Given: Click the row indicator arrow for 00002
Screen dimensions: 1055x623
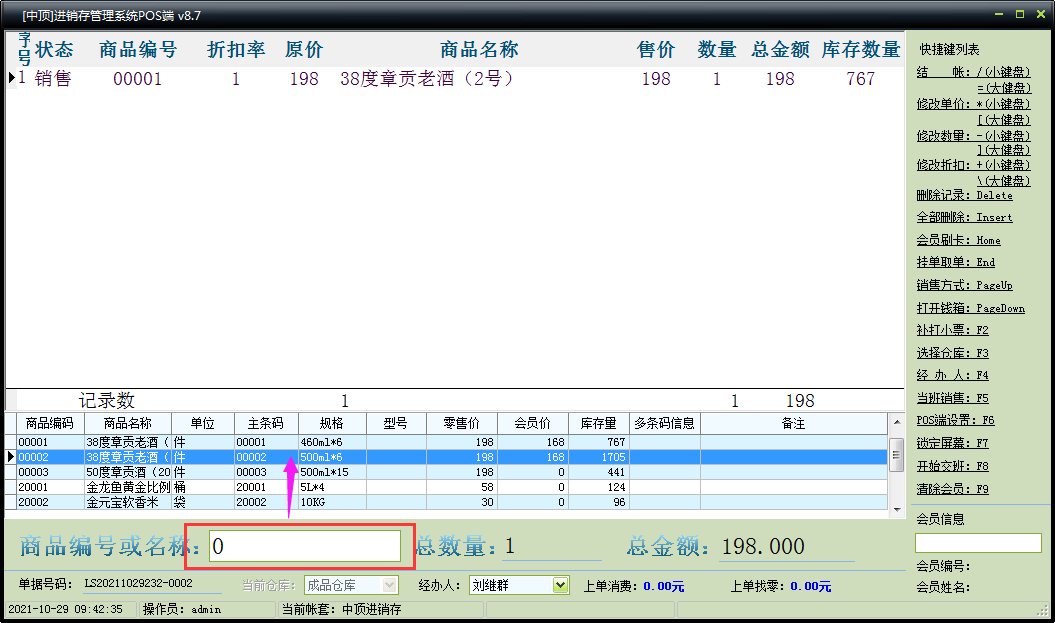Looking at the screenshot, I should pyautogui.click(x=11, y=457).
